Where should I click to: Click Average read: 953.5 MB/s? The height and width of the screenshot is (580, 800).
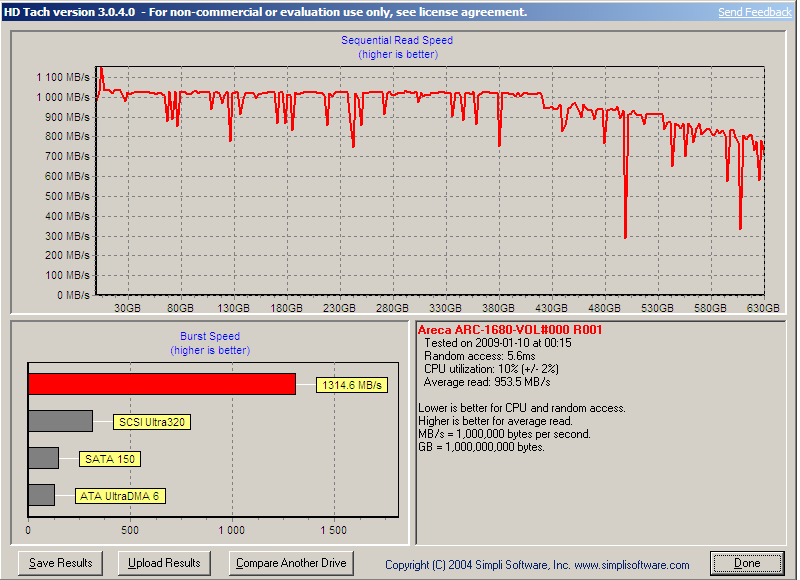click(x=487, y=382)
